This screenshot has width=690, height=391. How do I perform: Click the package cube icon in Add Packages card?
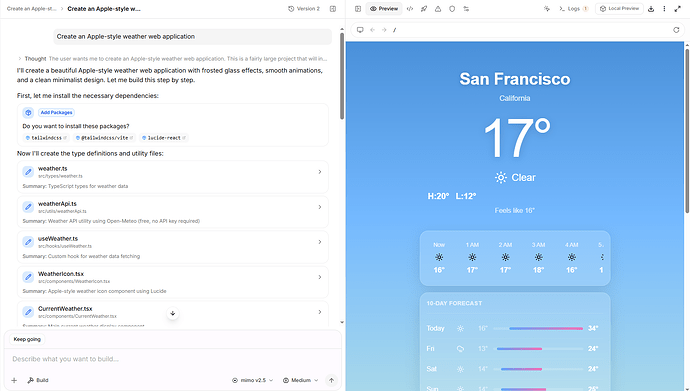point(28,113)
